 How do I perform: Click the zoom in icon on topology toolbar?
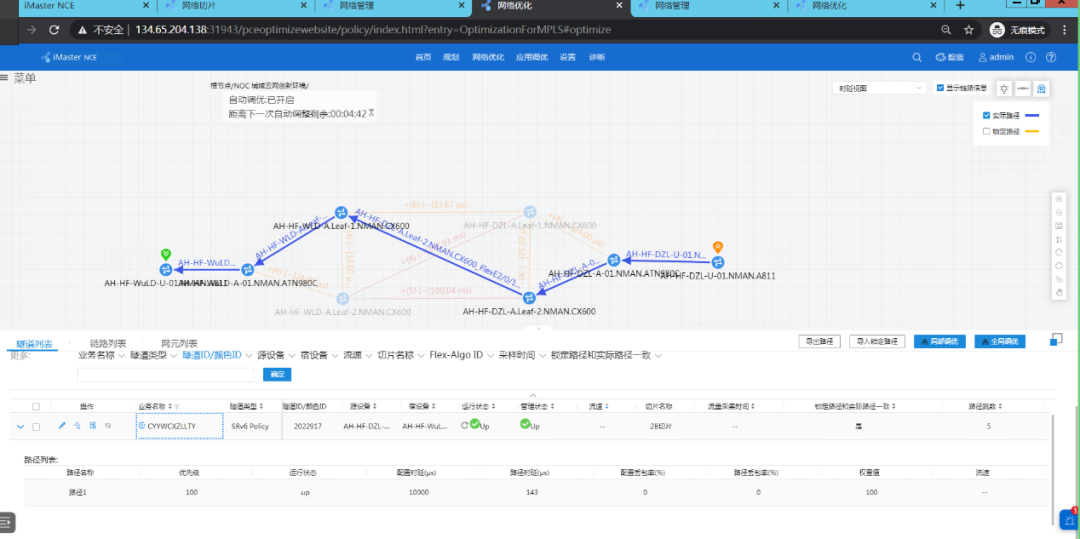[1059, 199]
